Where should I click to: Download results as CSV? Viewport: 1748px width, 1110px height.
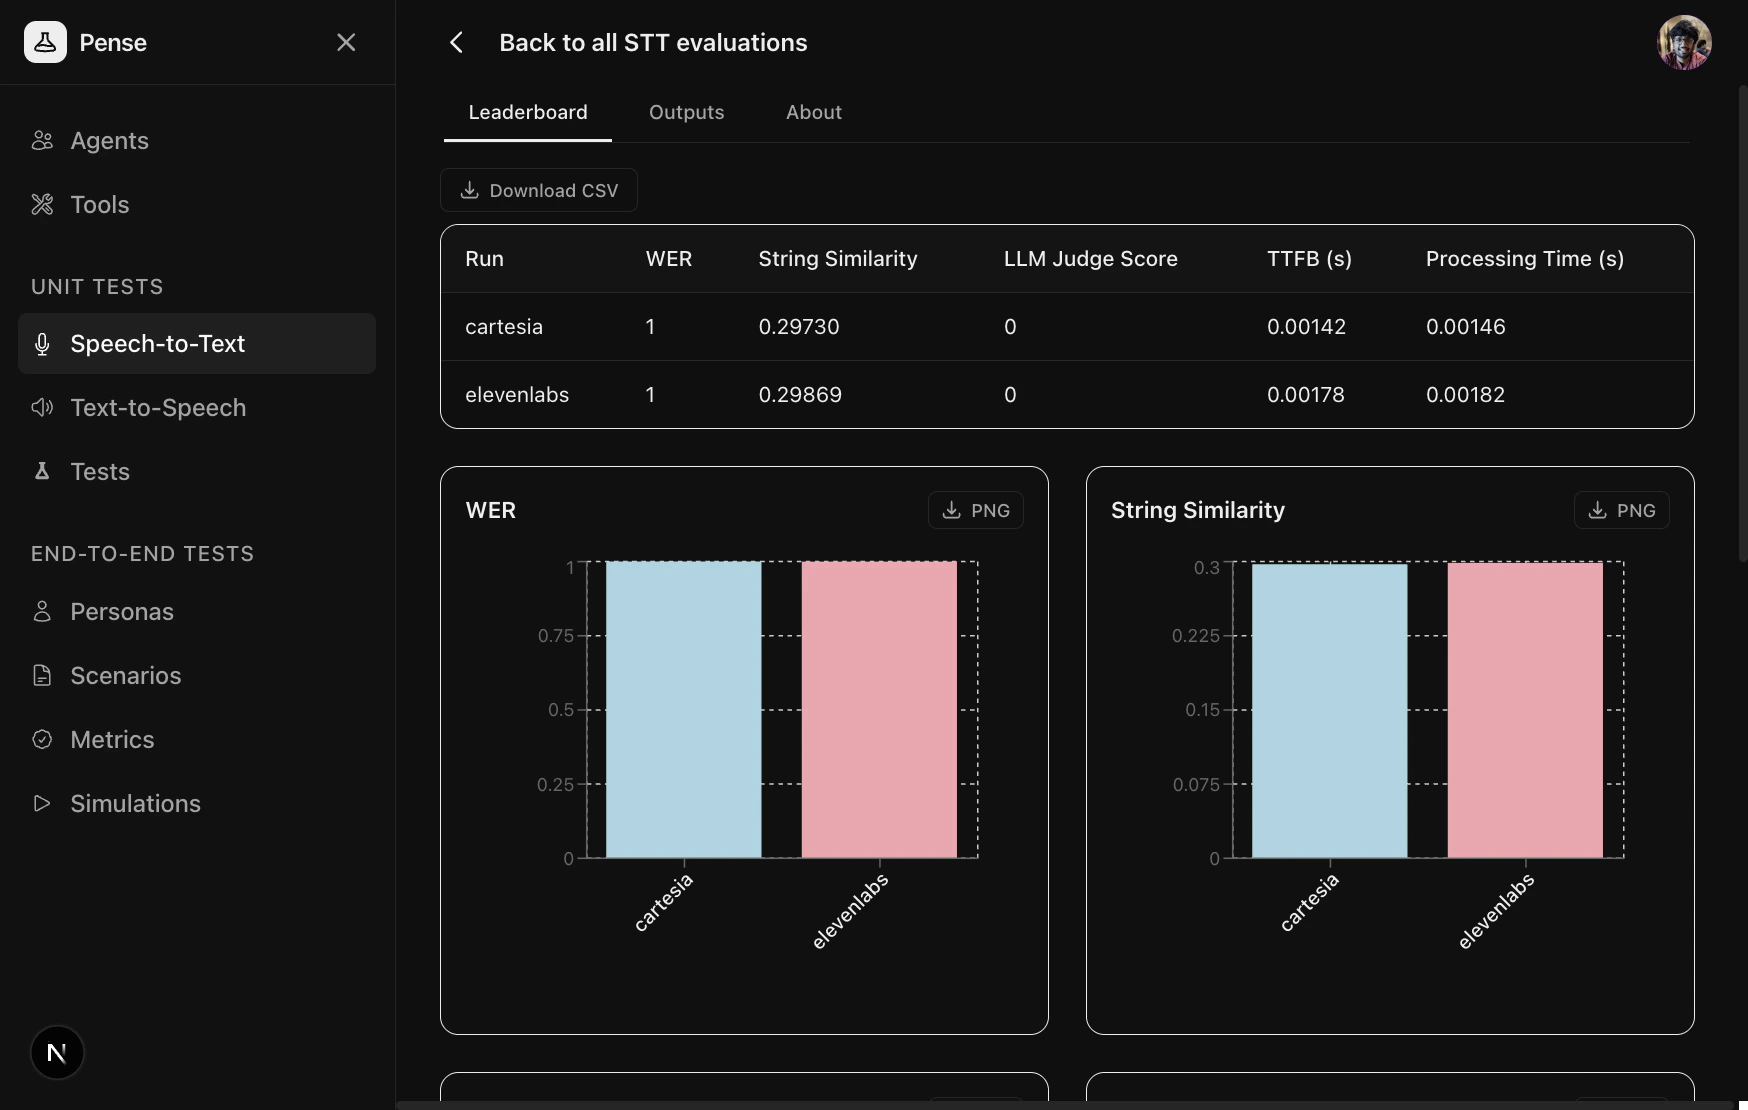538,190
